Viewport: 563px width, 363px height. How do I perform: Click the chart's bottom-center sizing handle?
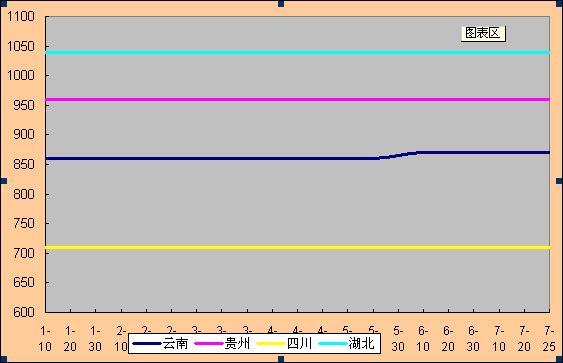pos(281,359)
